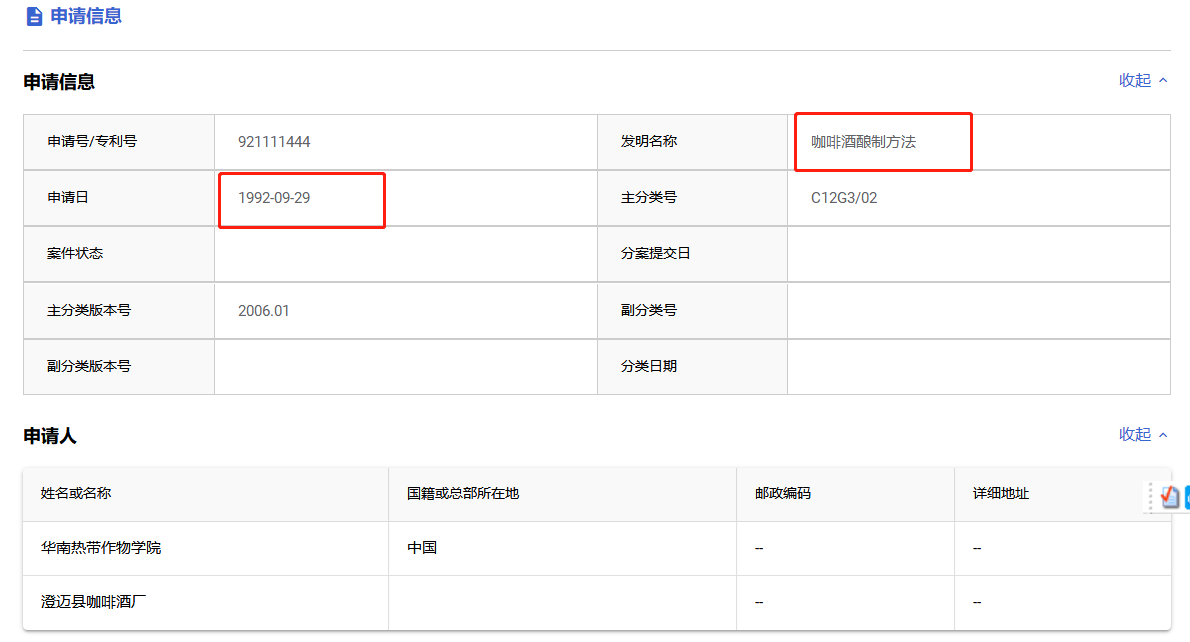Click the invention title 咖啡酒酿制方法
Image resolution: width=1190 pixels, height=642 pixels.
(x=863, y=142)
